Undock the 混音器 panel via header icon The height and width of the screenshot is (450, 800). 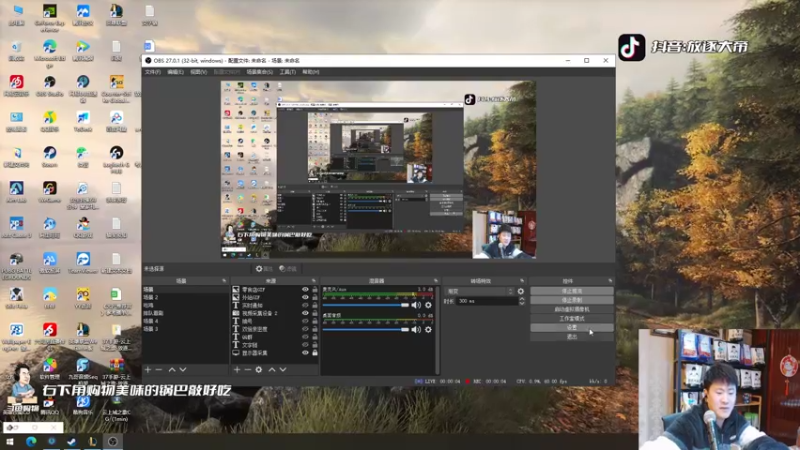pos(436,281)
